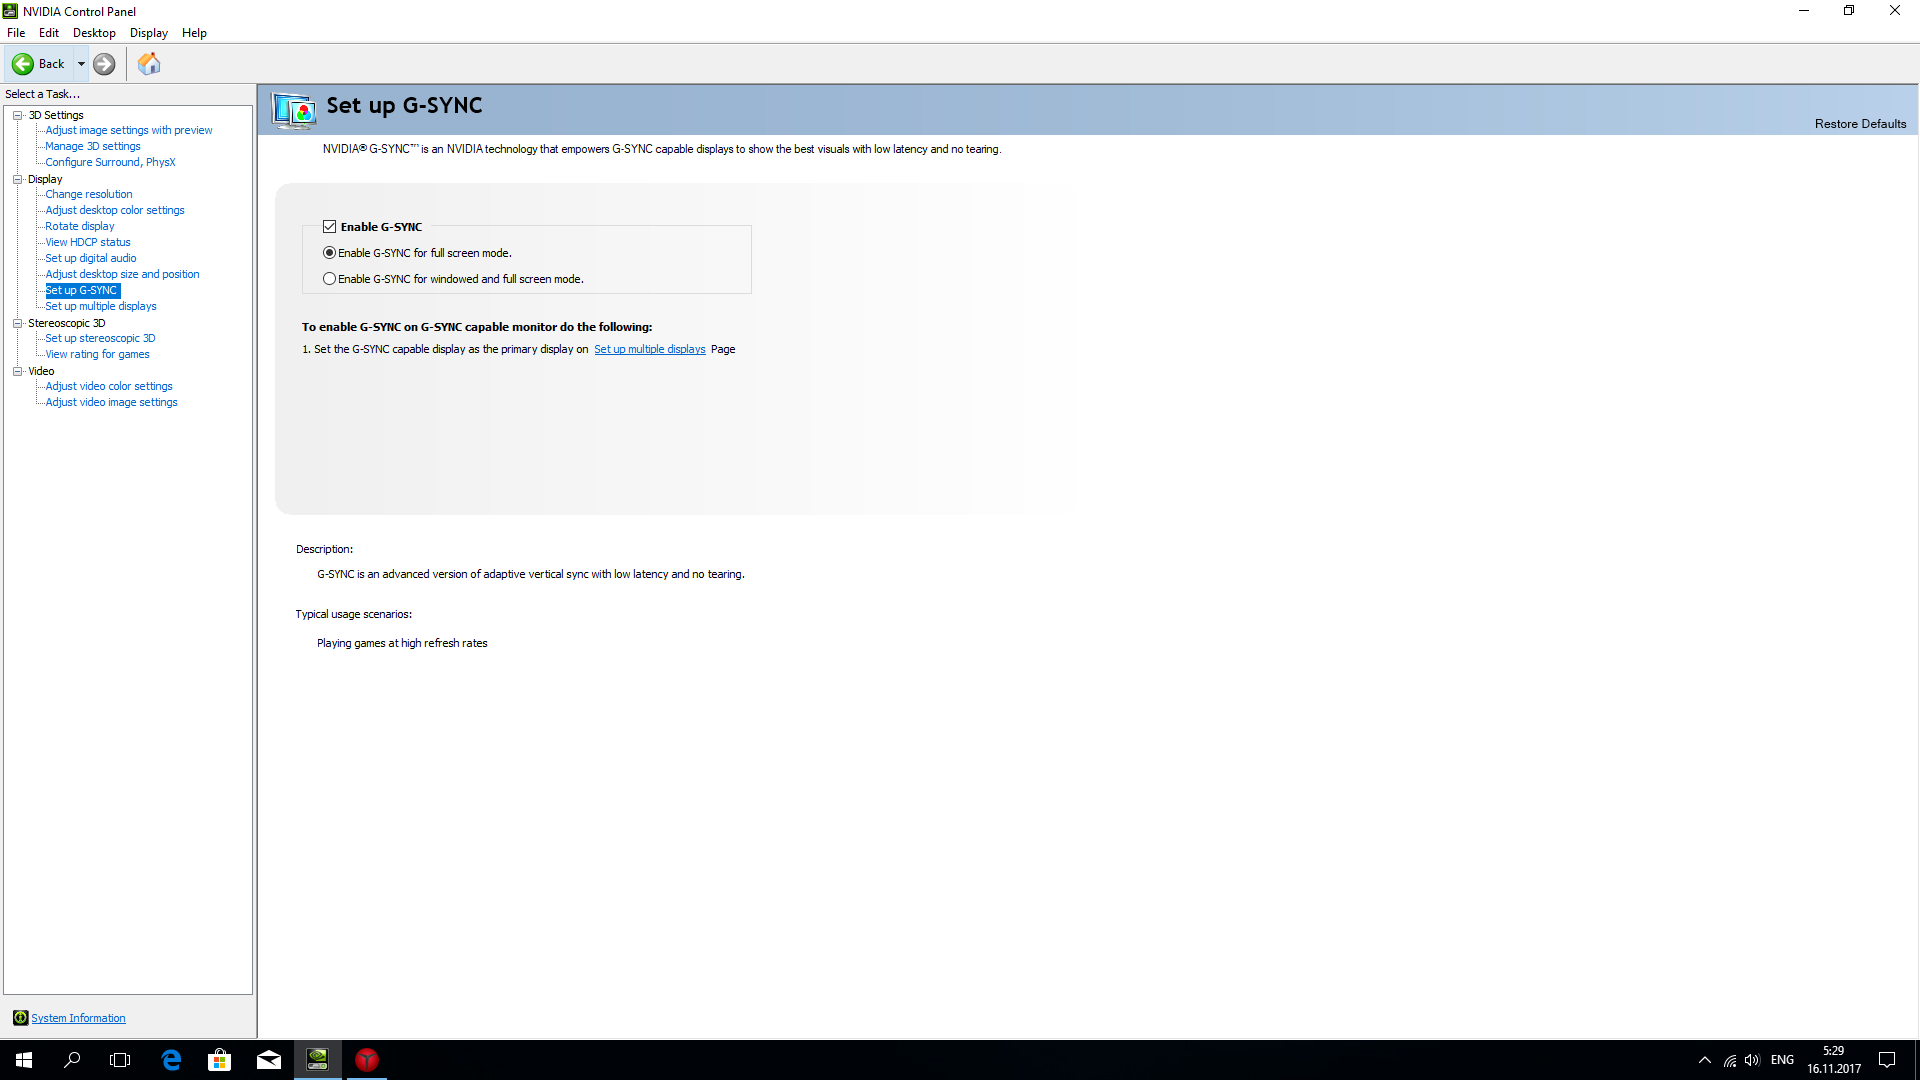Open the Back history dropdown arrow

81,64
